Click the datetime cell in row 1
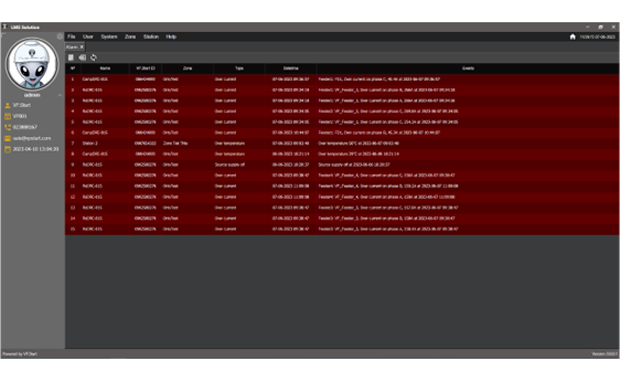620x380 pixels. (x=291, y=79)
